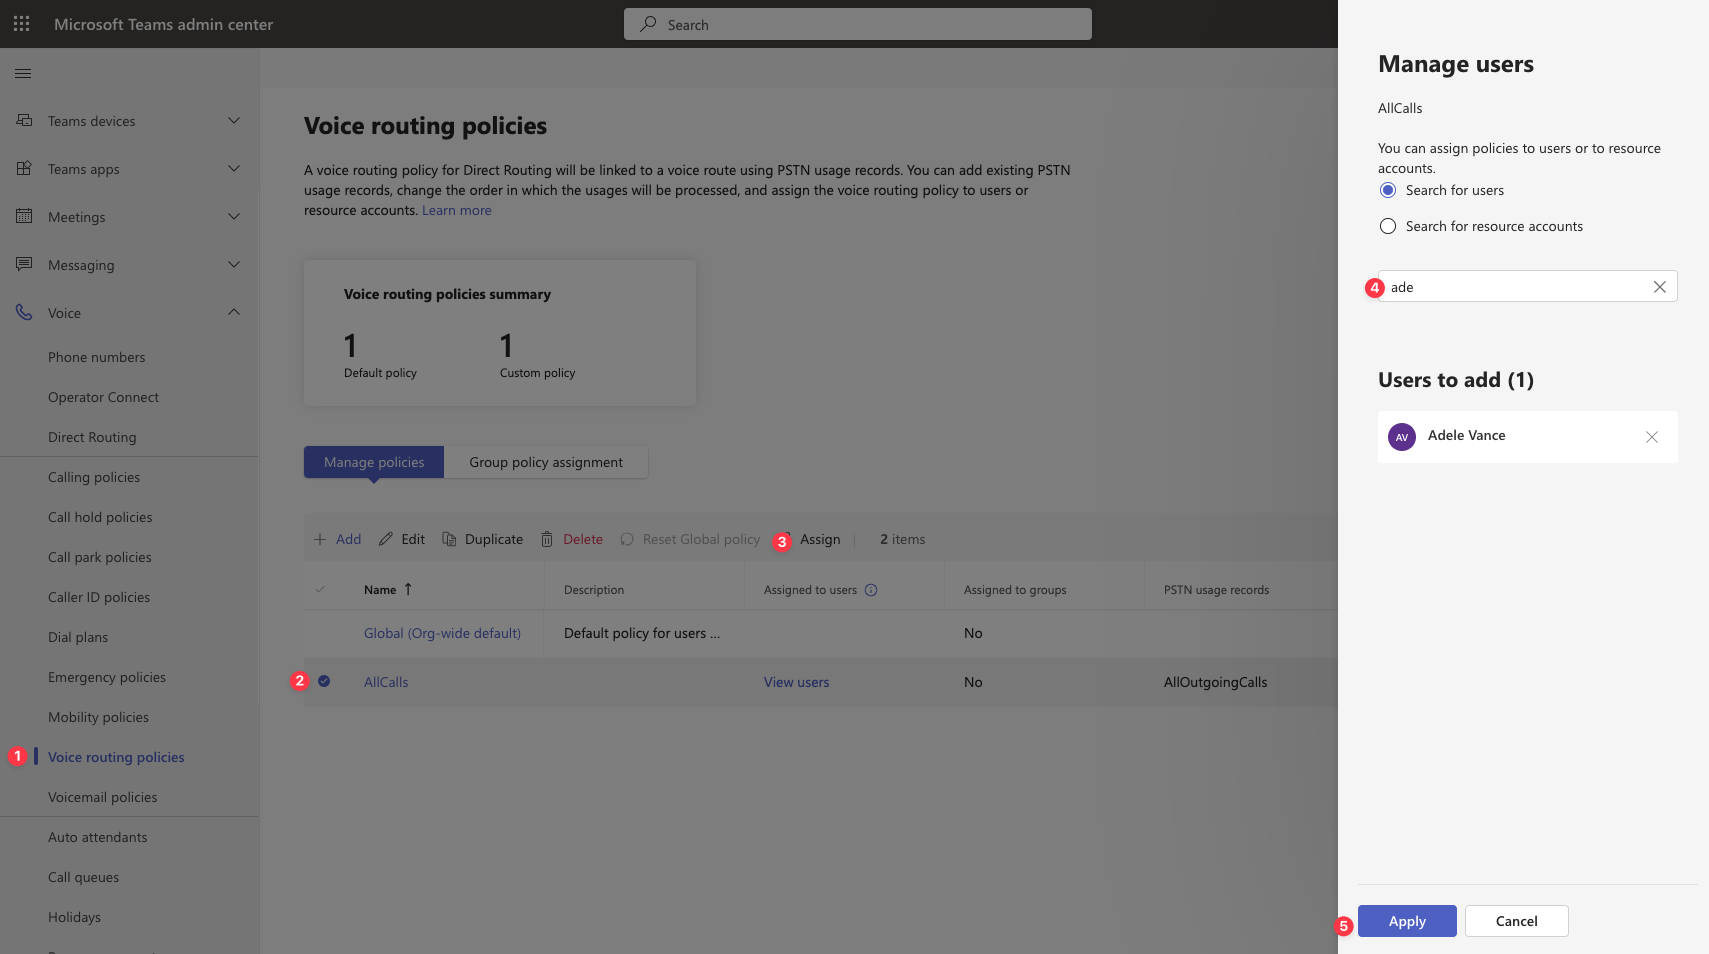Click info icon beside Assigned to users
The height and width of the screenshot is (954, 1709).
click(871, 590)
